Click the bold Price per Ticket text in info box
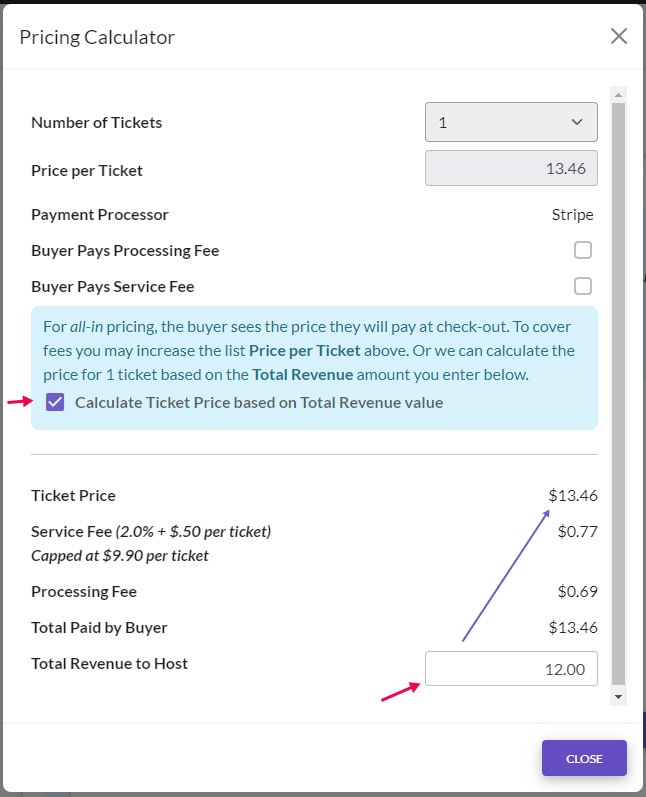This screenshot has width=646, height=797. pos(304,351)
